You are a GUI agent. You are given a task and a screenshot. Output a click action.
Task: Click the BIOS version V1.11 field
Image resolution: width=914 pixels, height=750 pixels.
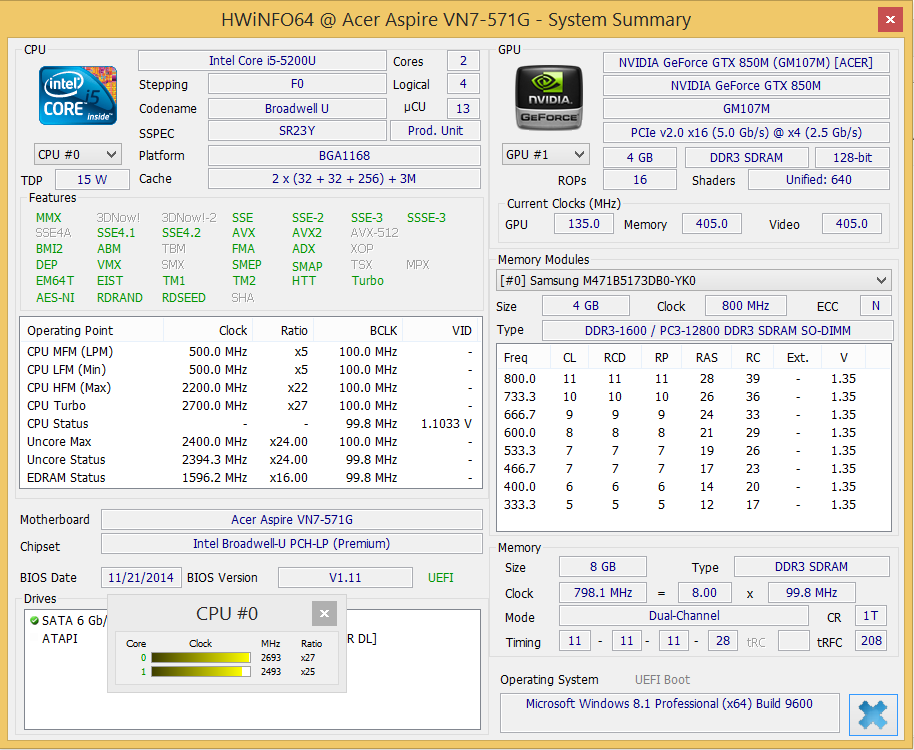tap(345, 578)
